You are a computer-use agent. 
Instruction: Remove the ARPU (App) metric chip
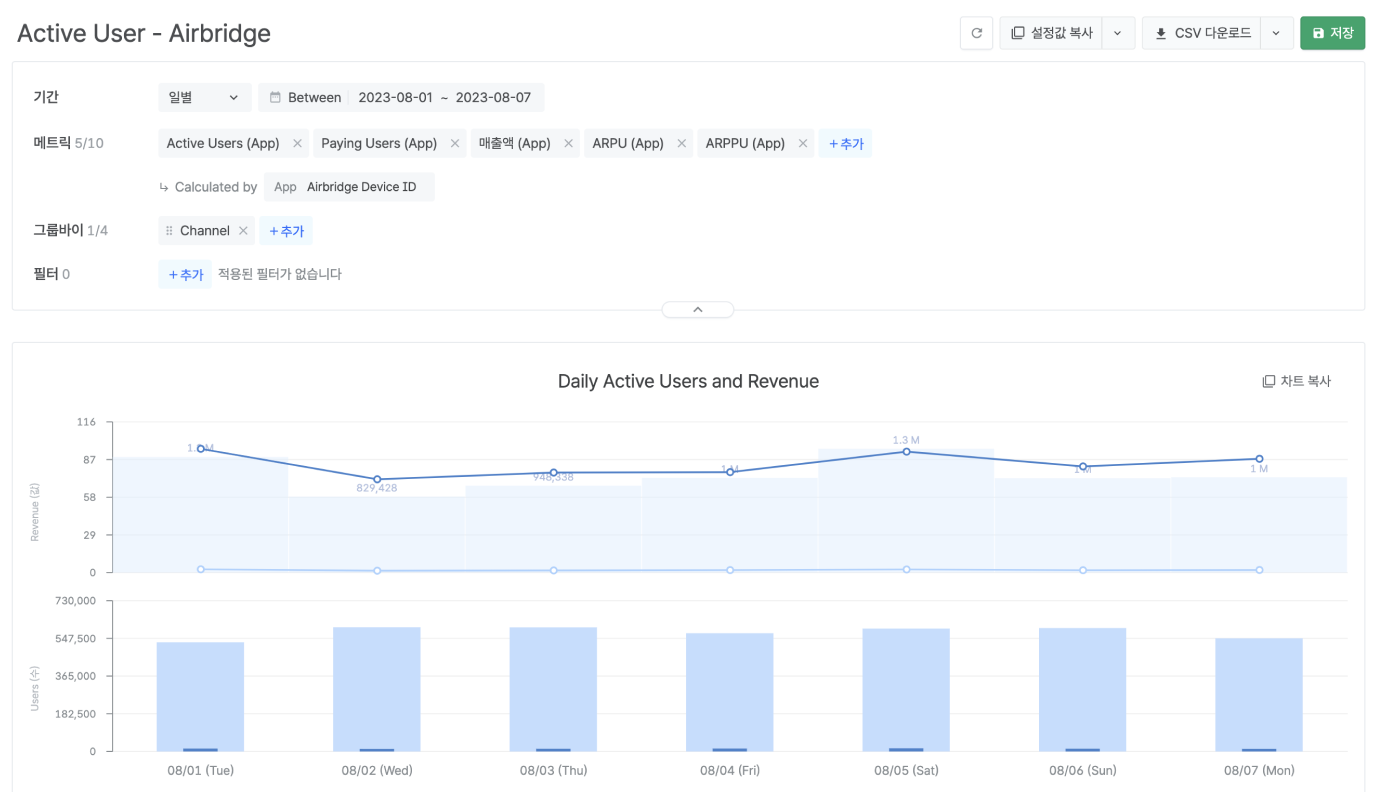click(682, 144)
